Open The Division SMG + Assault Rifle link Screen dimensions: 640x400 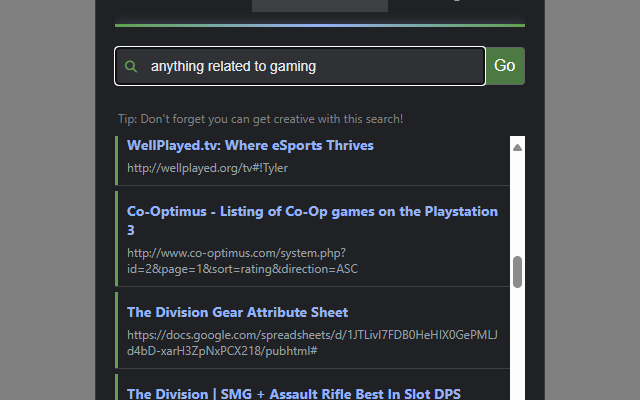(x=294, y=393)
